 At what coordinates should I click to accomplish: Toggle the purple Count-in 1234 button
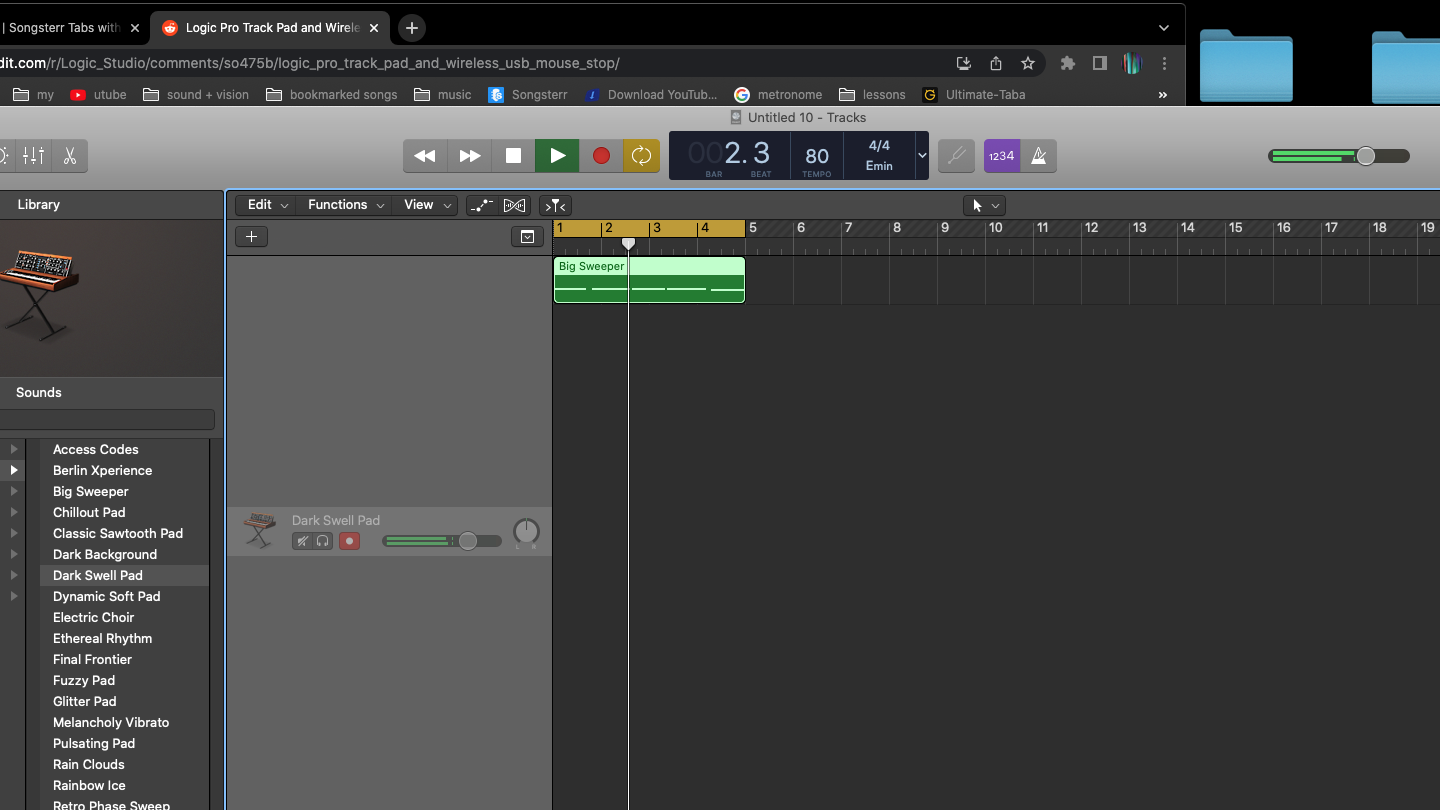pos(1002,156)
